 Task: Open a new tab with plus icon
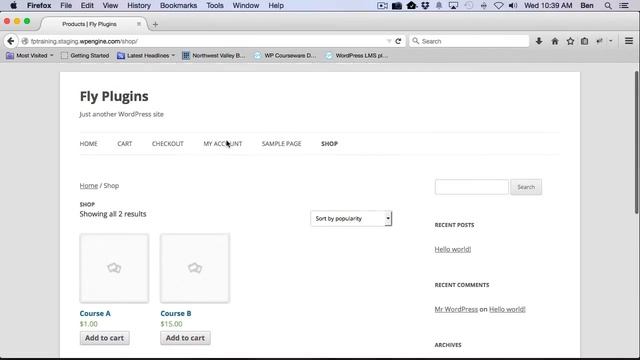(155, 24)
